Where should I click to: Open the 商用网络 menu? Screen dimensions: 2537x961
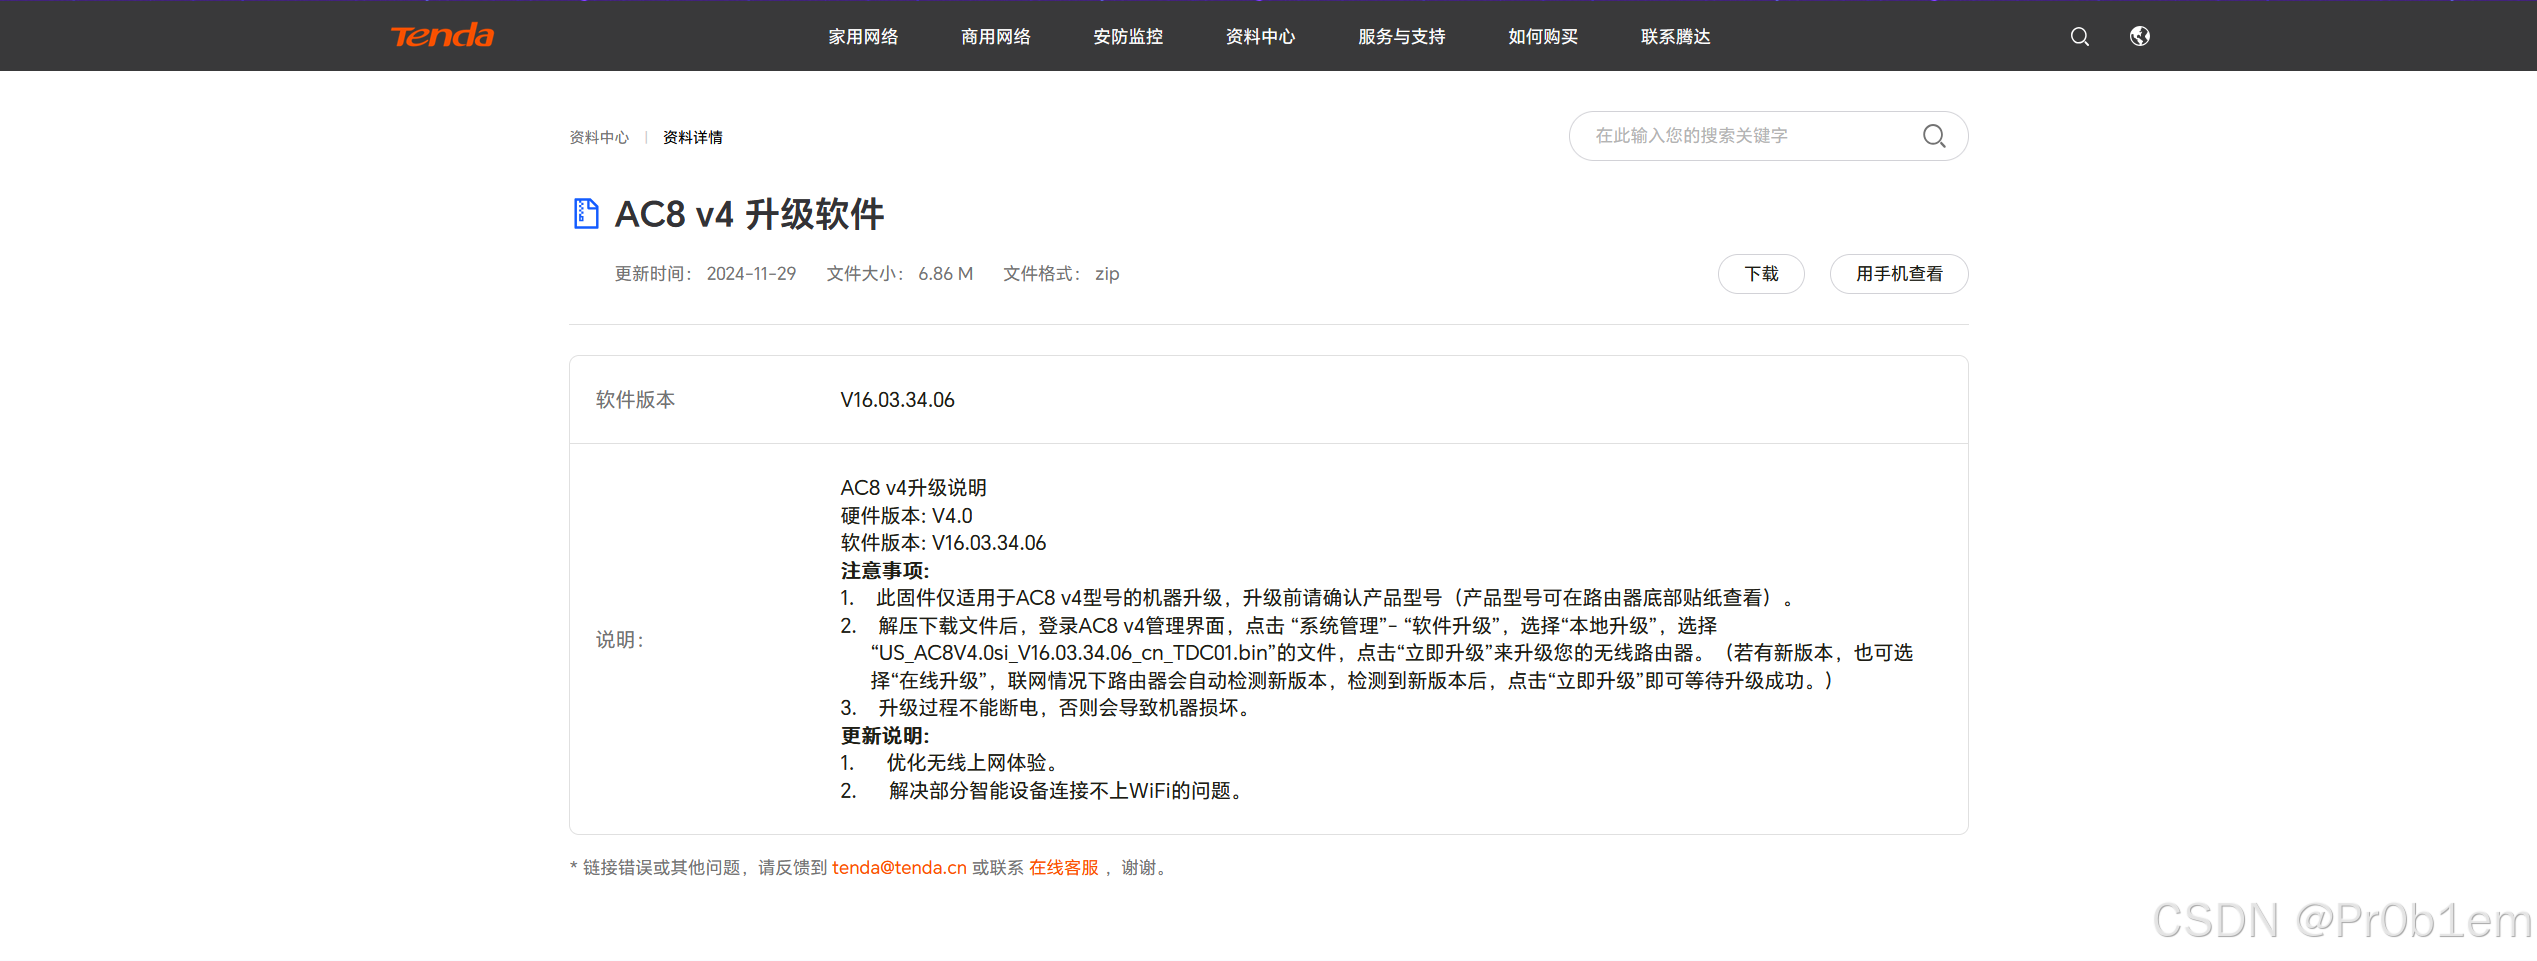tap(995, 37)
